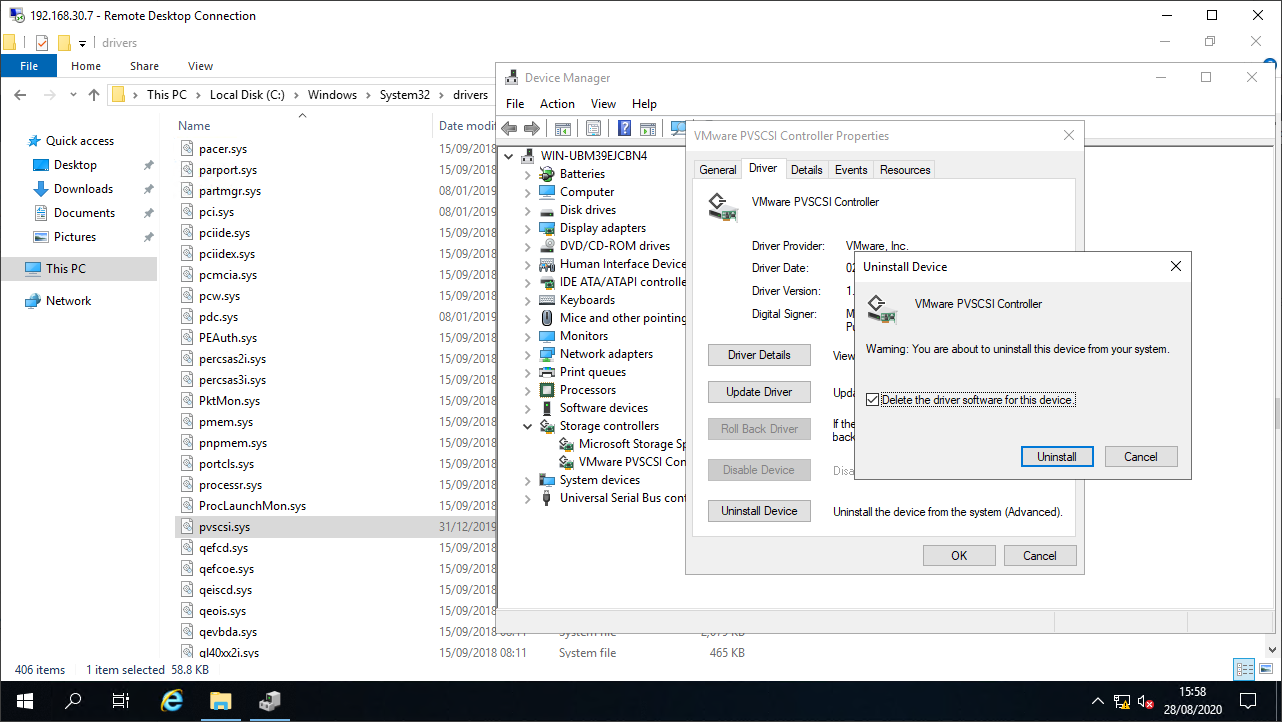Collapse the Storage controllers node
Image resolution: width=1282 pixels, height=722 pixels.
point(527,426)
